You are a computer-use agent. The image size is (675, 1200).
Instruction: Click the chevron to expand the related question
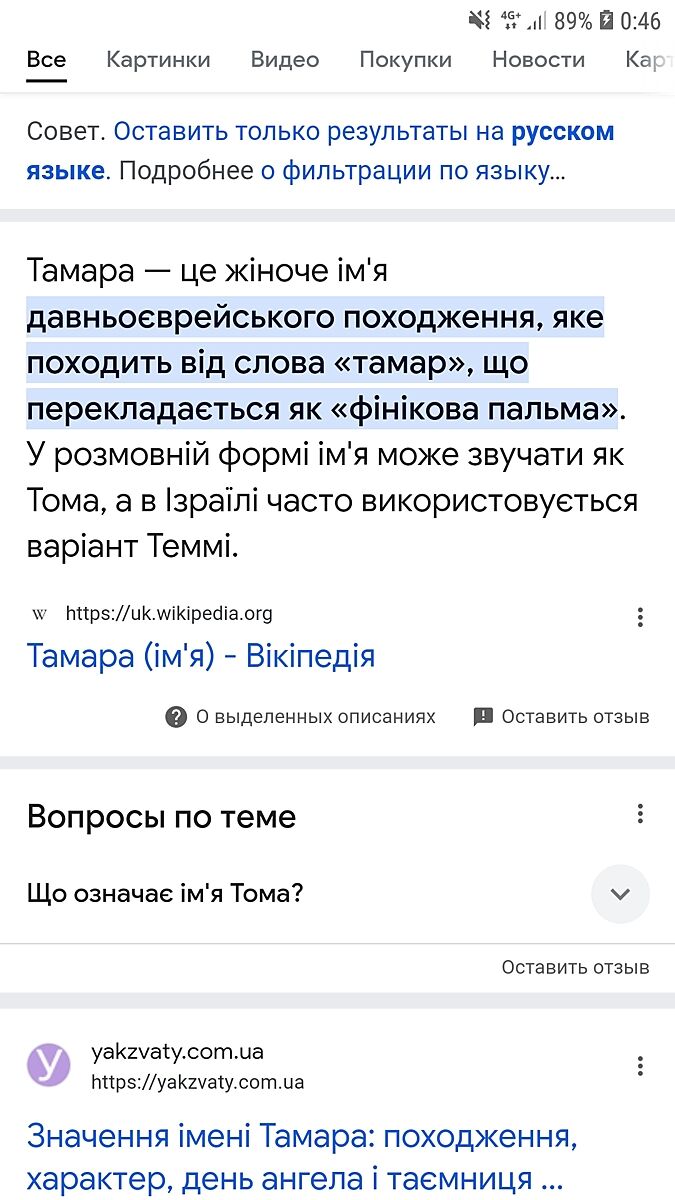pos(620,893)
